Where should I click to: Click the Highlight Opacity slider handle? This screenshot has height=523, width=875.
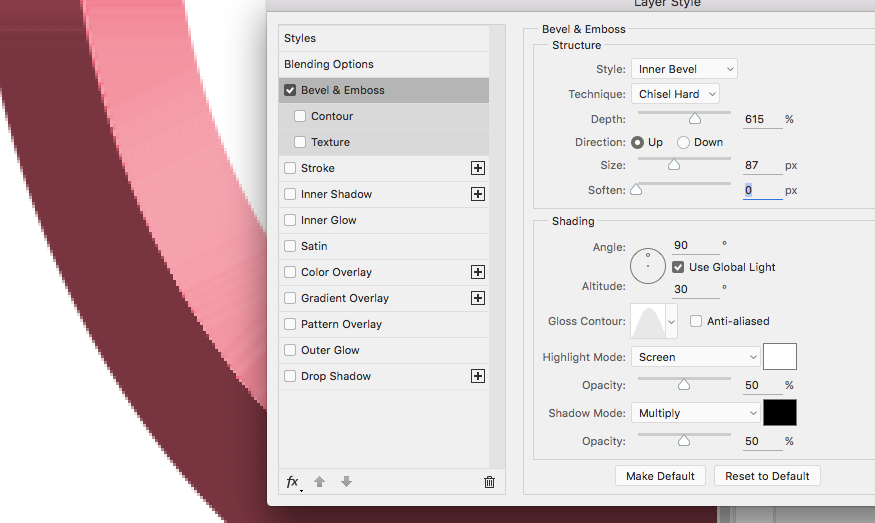(x=684, y=385)
